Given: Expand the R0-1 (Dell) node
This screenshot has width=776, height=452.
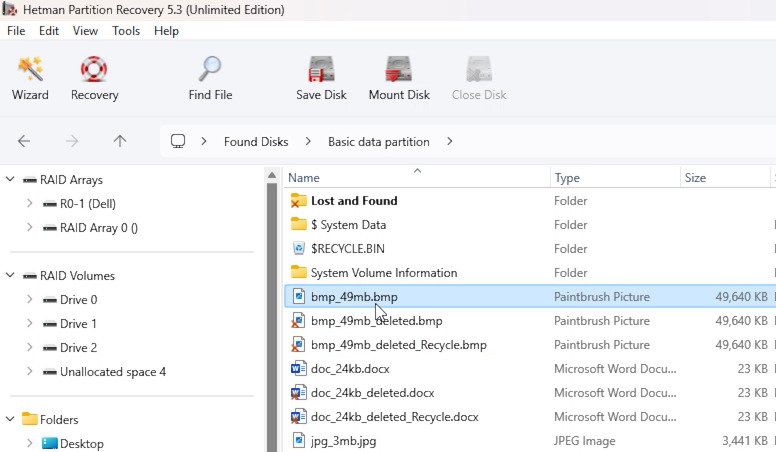Looking at the screenshot, I should (x=30, y=203).
